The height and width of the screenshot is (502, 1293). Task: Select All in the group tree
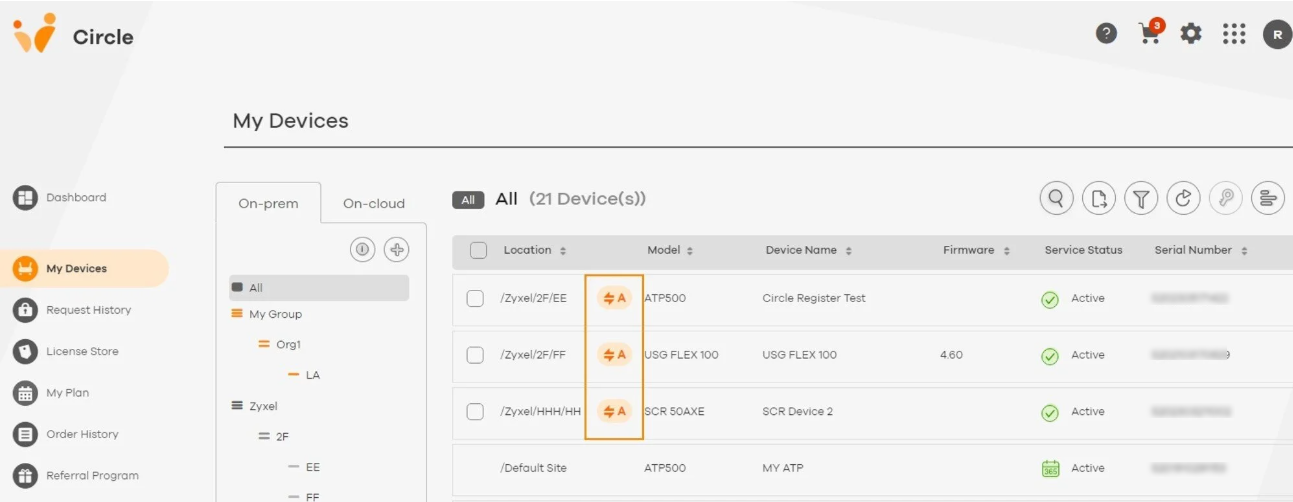(x=319, y=288)
